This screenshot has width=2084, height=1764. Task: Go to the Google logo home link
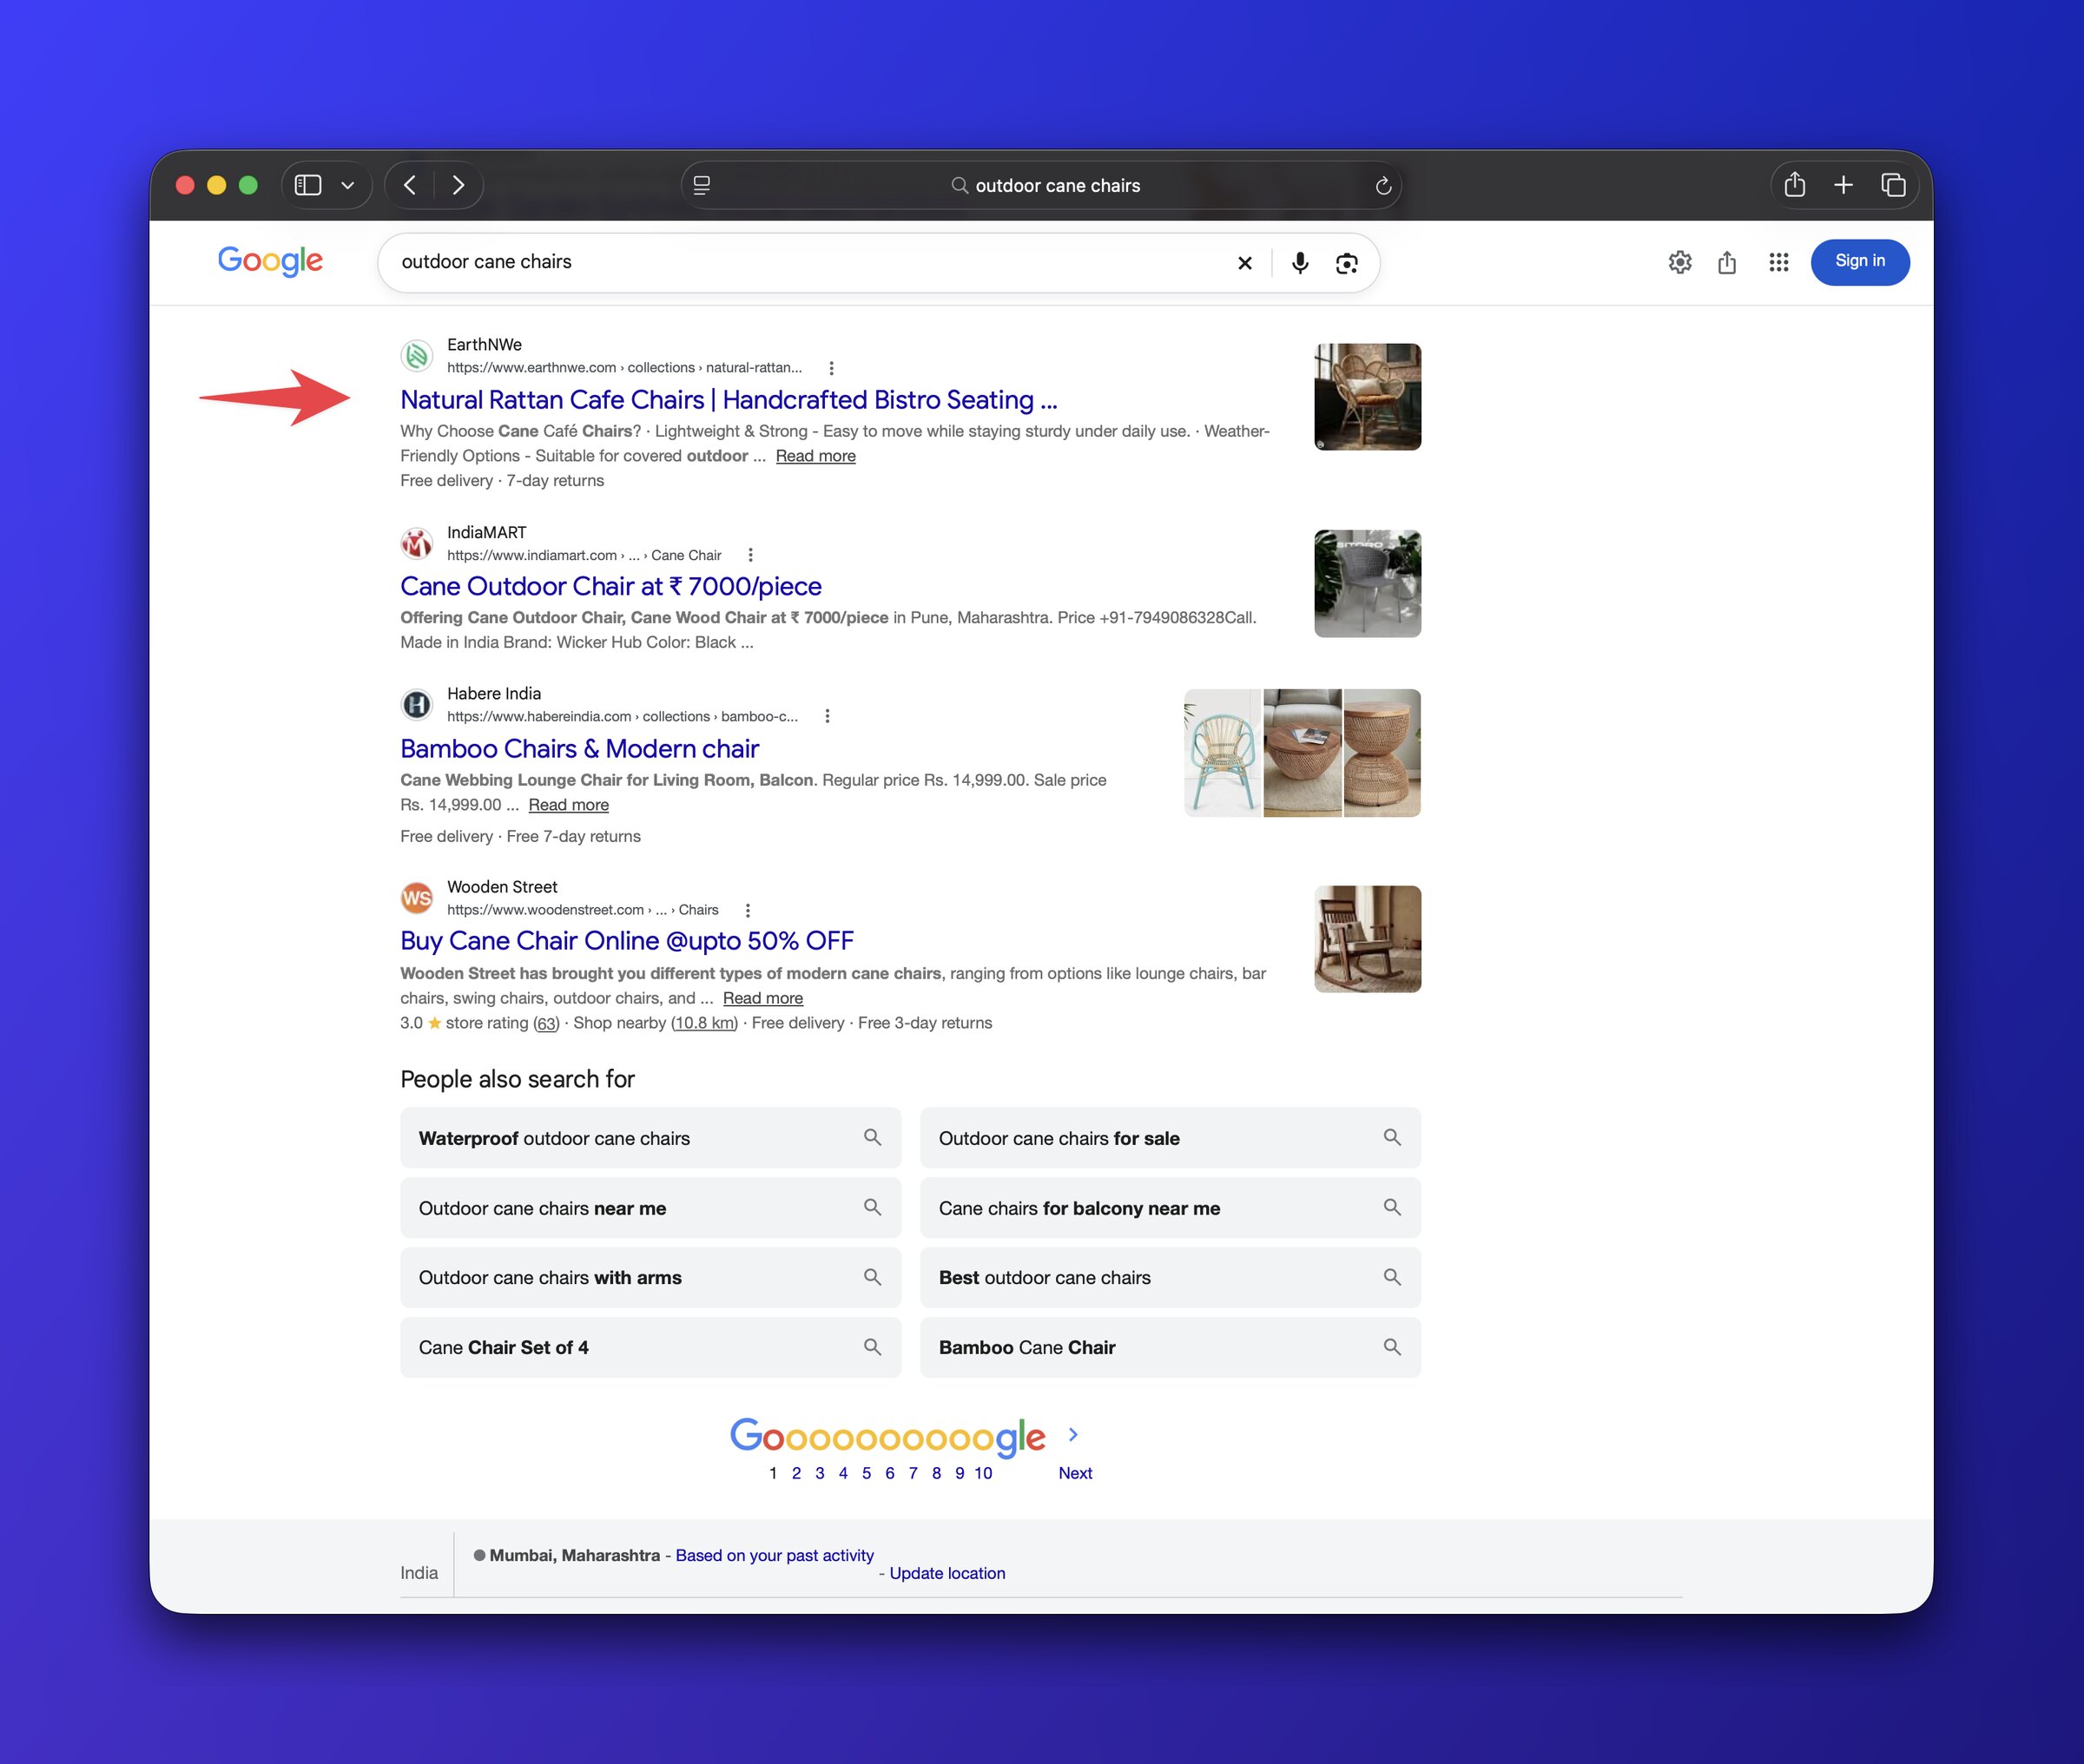point(270,261)
